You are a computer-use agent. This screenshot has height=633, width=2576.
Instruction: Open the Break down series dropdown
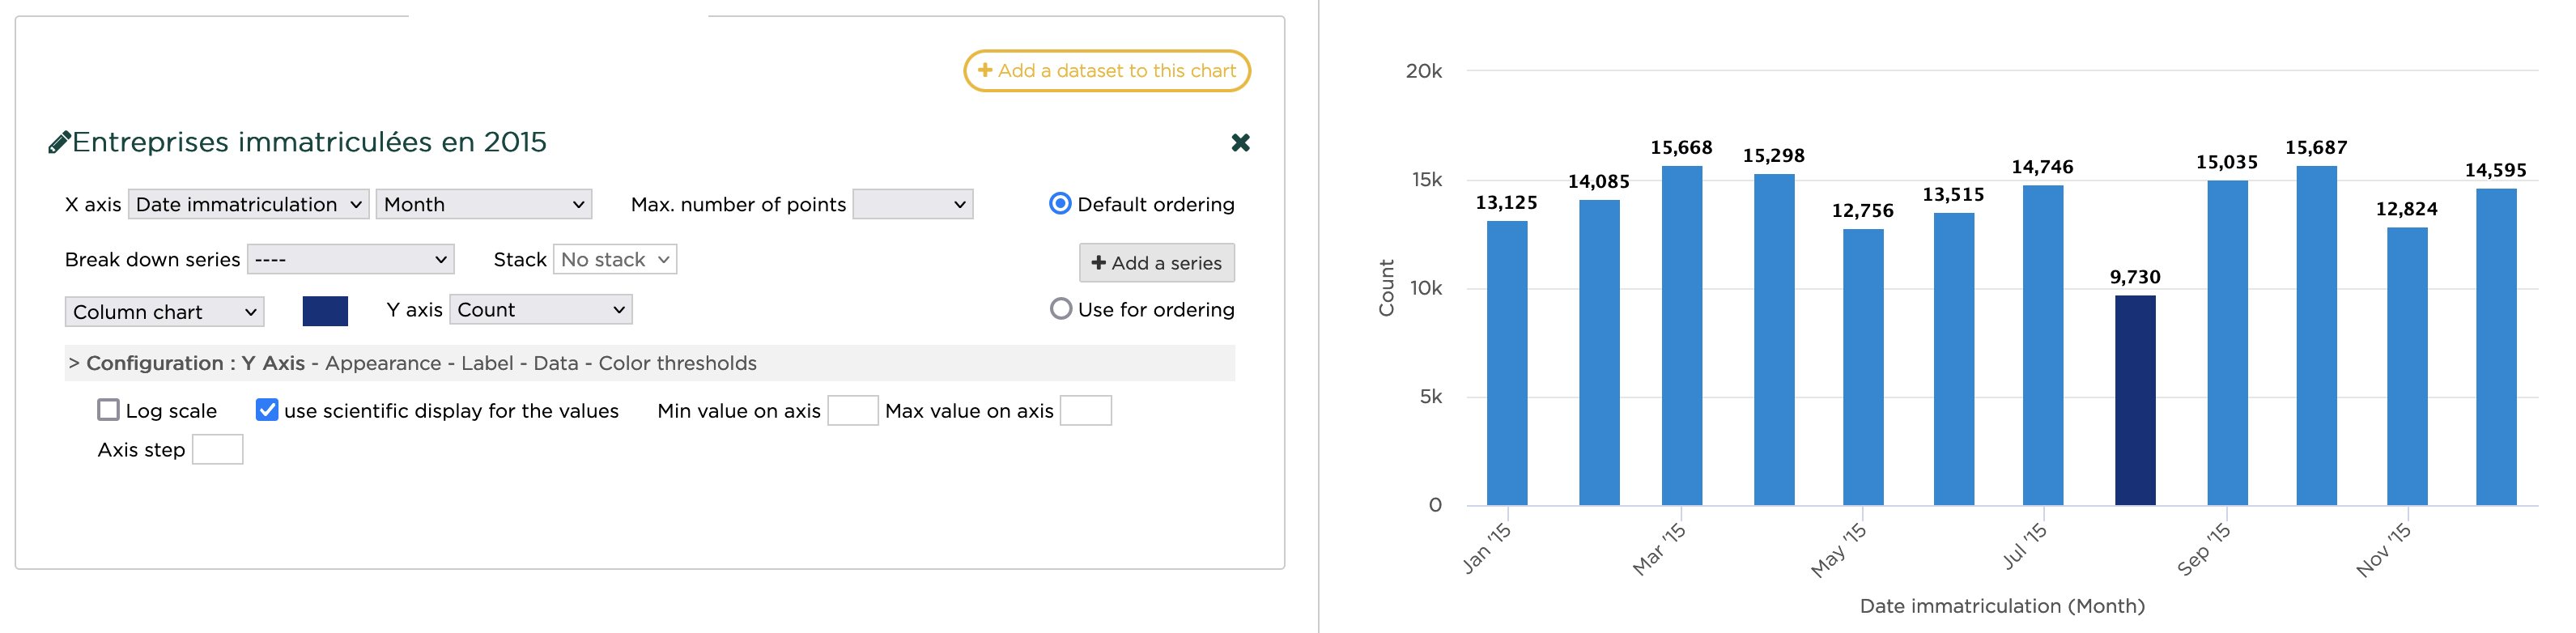351,259
